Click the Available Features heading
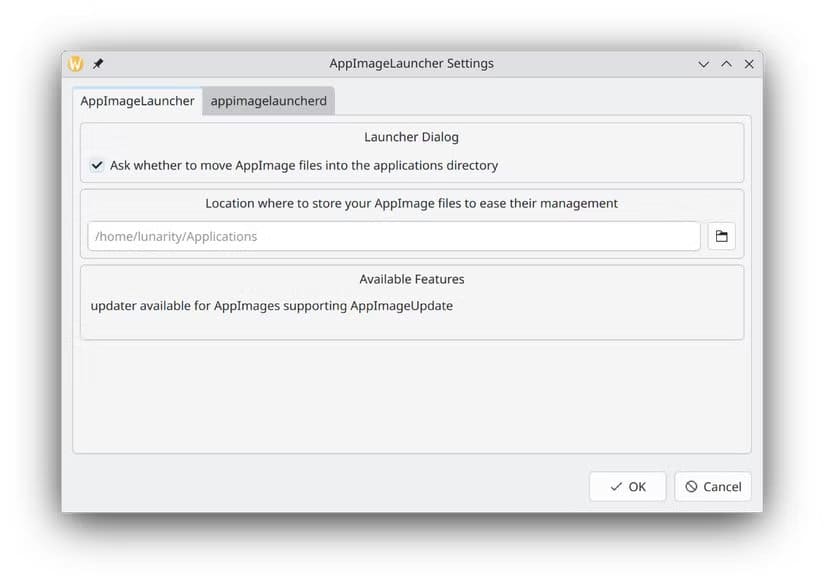Screen dimensions: 825x586 click(x=412, y=279)
